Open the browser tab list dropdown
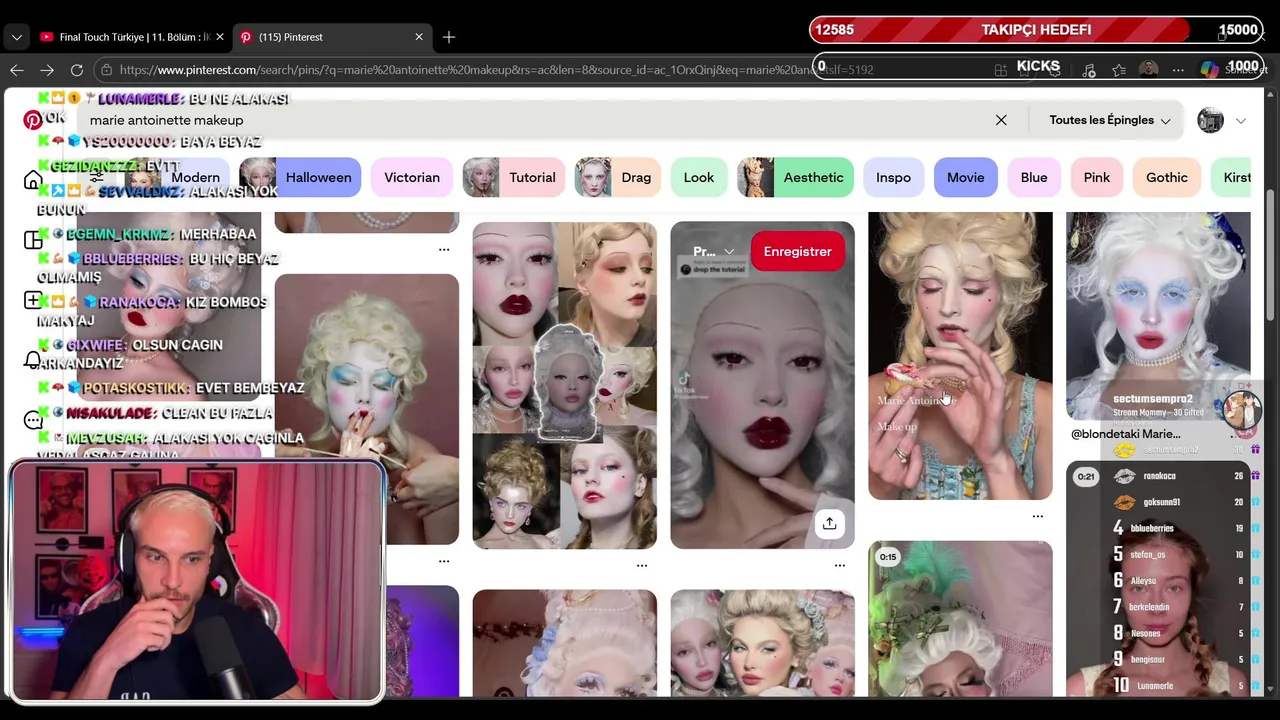The width and height of the screenshot is (1280, 720). [17, 37]
